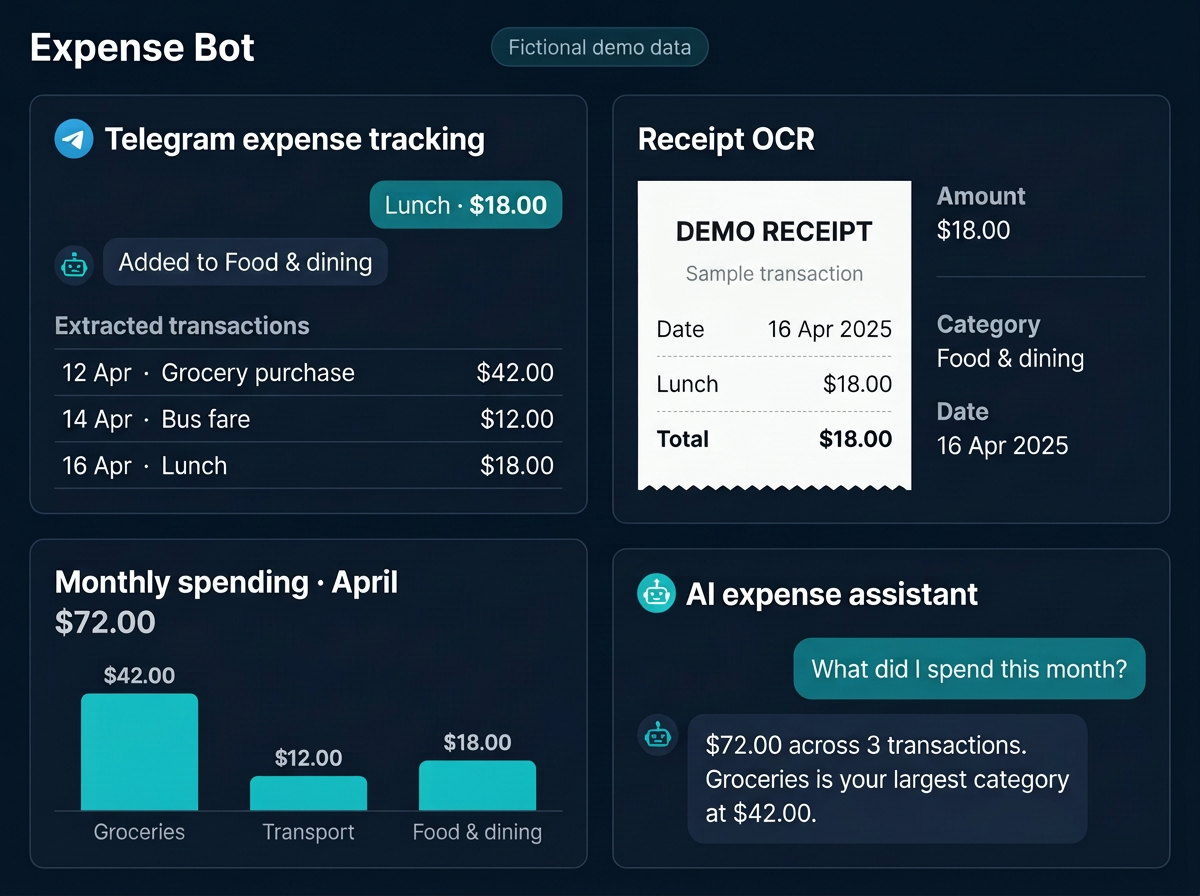1200x896 pixels.
Task: Click the $42.00 label above Groceries bar
Action: click(x=139, y=675)
